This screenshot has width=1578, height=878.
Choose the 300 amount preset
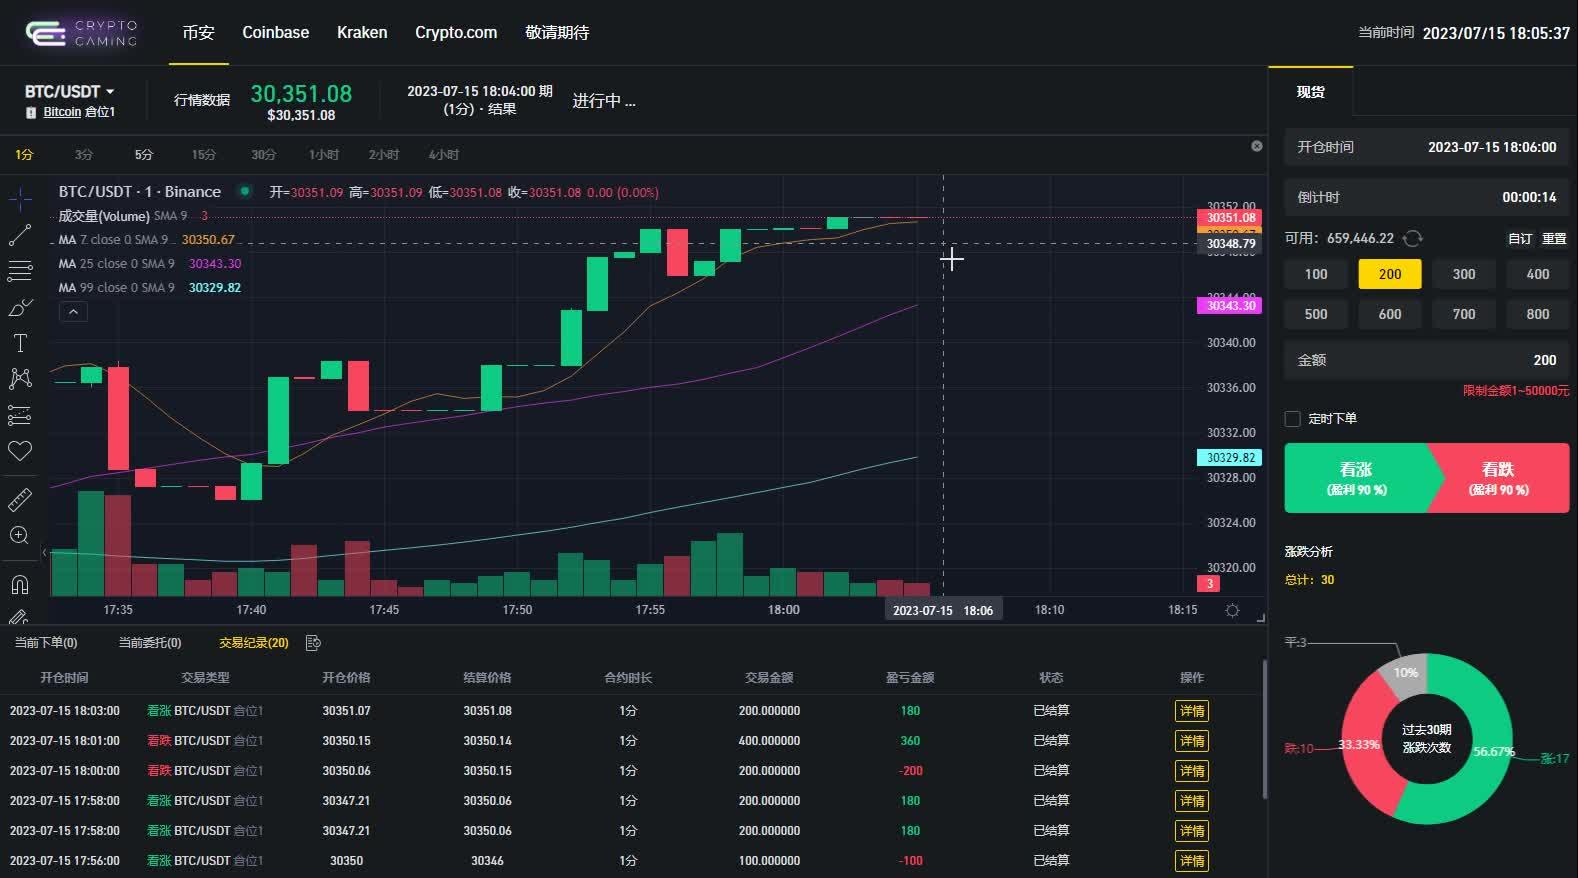point(1464,274)
